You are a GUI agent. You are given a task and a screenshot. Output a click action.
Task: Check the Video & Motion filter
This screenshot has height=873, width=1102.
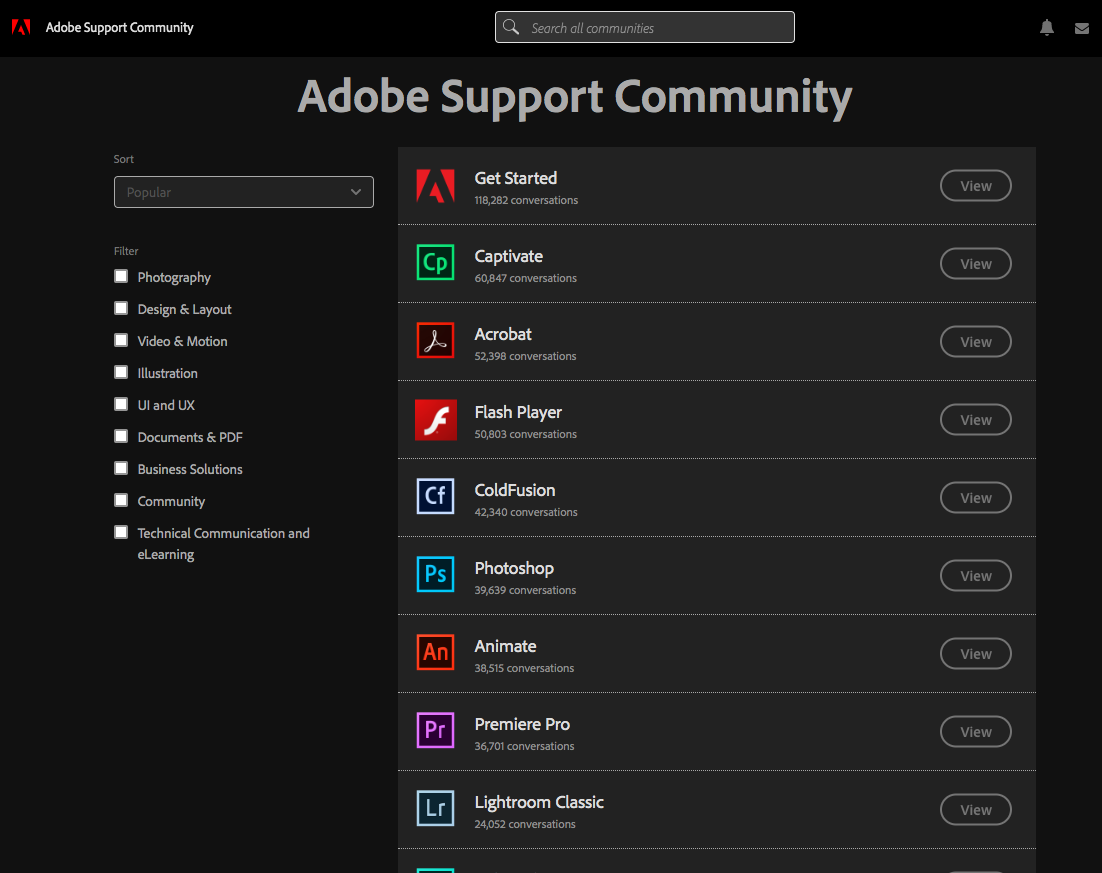pyautogui.click(x=120, y=340)
